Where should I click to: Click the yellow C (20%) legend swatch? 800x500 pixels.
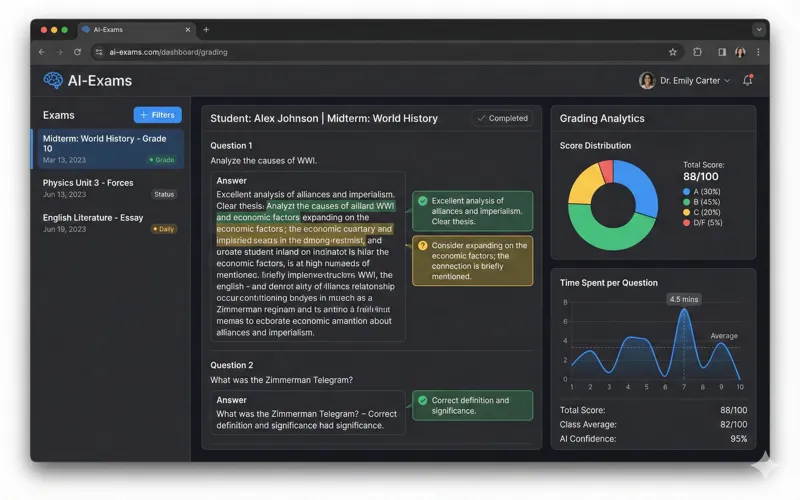coord(686,212)
